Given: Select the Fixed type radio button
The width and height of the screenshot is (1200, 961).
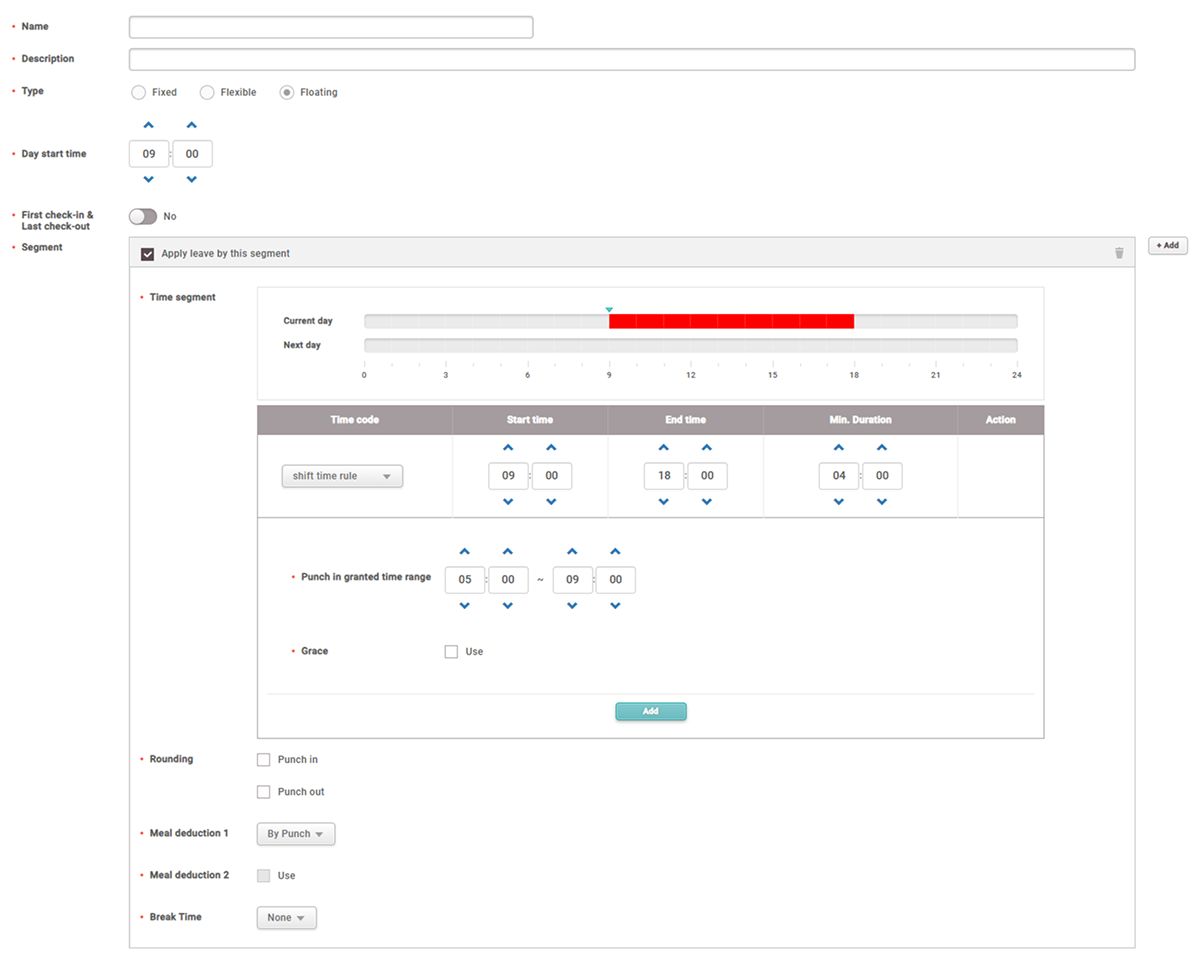Looking at the screenshot, I should [139, 92].
